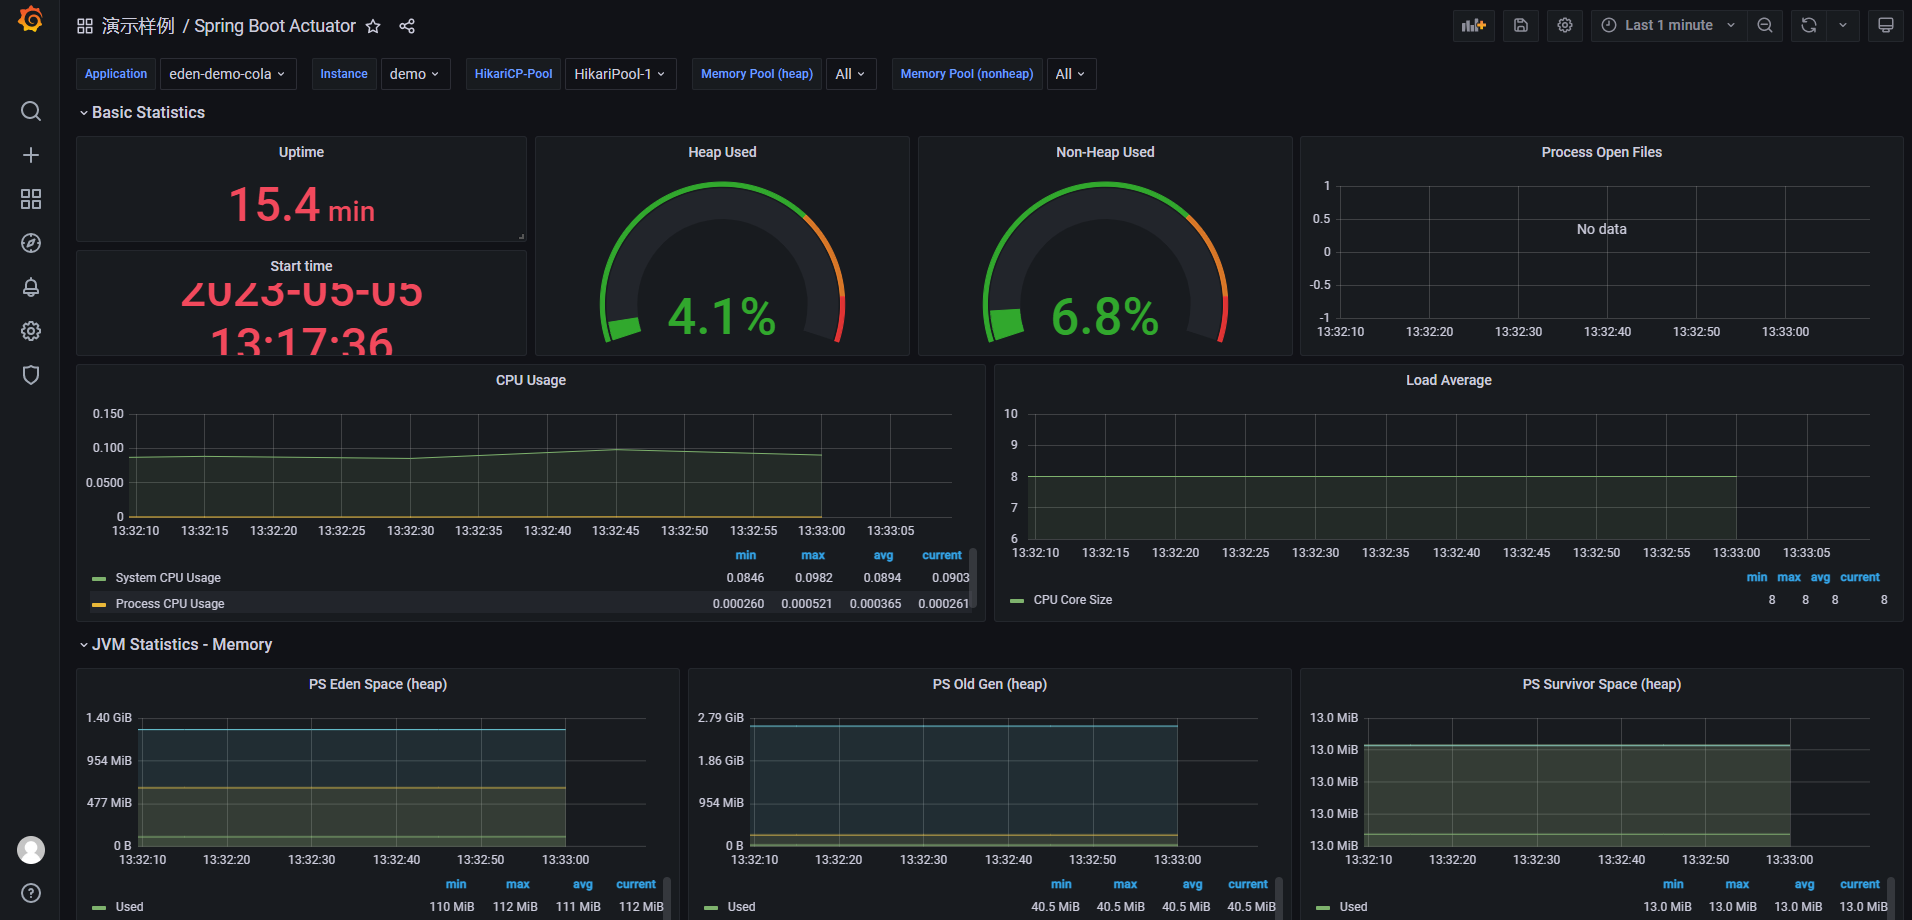
Task: Open the PS Eden Space (heap) panel menu
Action: (x=378, y=684)
